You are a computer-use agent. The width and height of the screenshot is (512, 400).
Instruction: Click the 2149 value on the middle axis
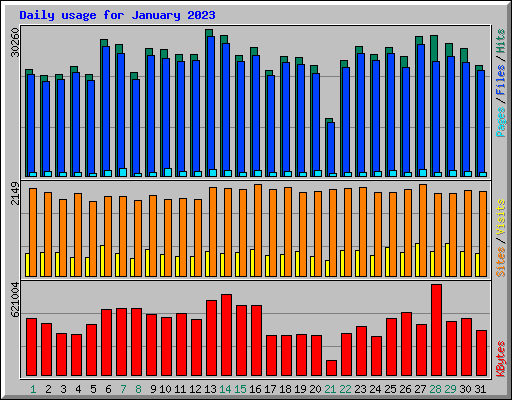tap(15, 193)
